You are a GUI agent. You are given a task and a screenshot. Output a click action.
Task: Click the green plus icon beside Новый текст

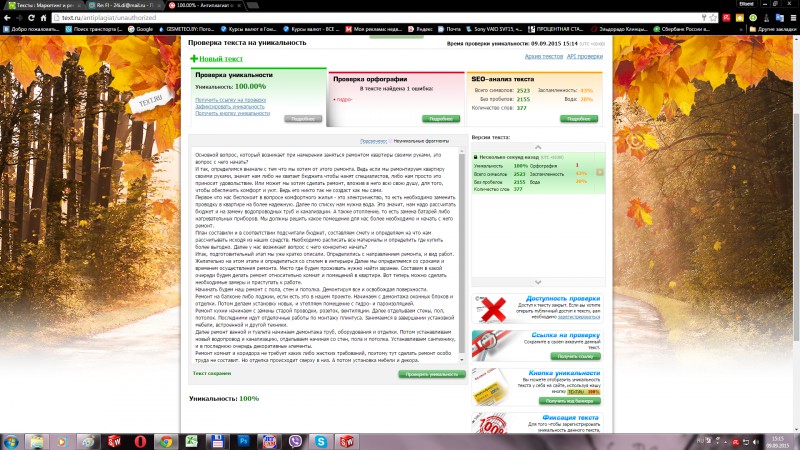click(x=193, y=59)
